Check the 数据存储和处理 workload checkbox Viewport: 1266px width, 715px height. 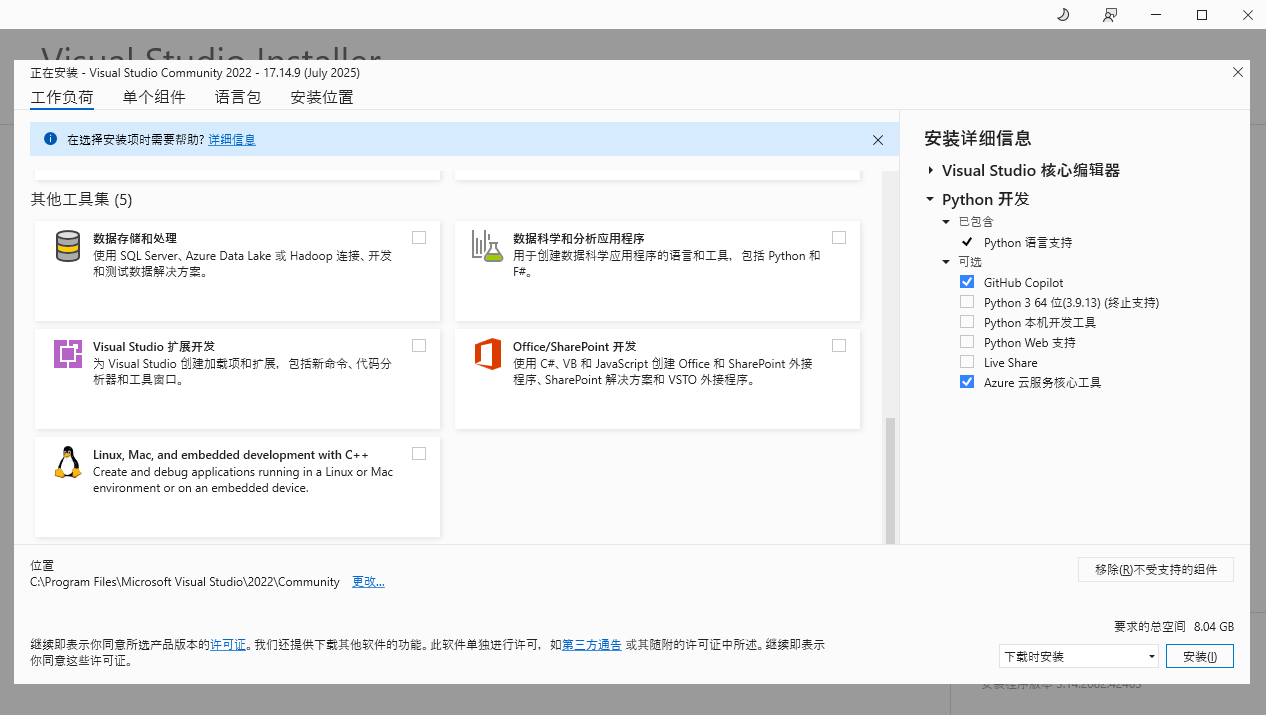(x=419, y=237)
